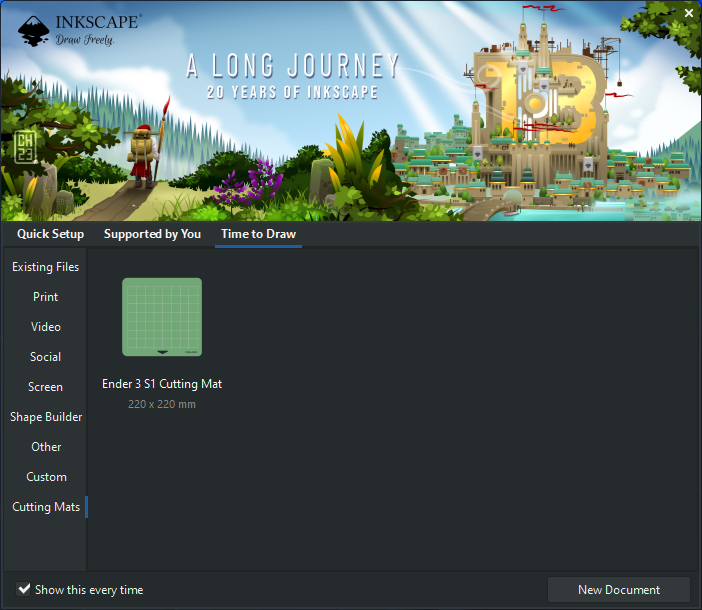Image resolution: width=702 pixels, height=610 pixels.
Task: Select the Social templates category
Action: tap(45, 357)
